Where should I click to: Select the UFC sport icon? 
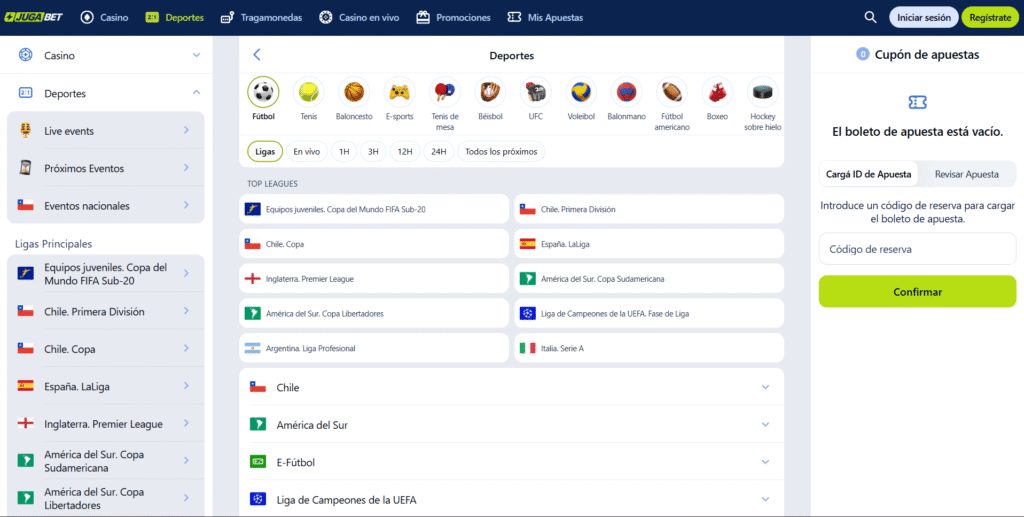(x=536, y=92)
